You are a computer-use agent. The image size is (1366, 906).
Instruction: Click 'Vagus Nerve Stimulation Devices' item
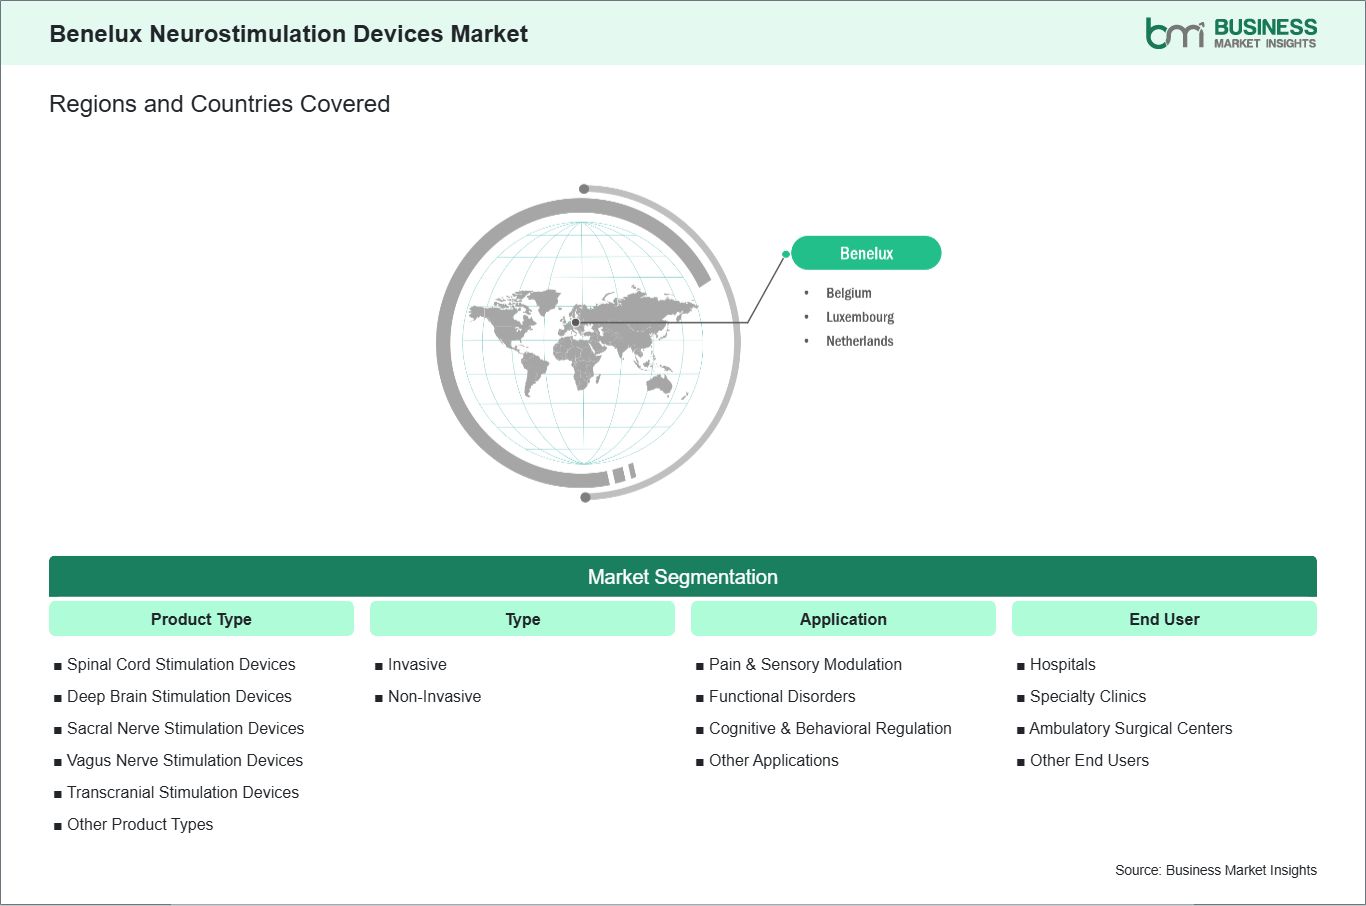(x=185, y=760)
